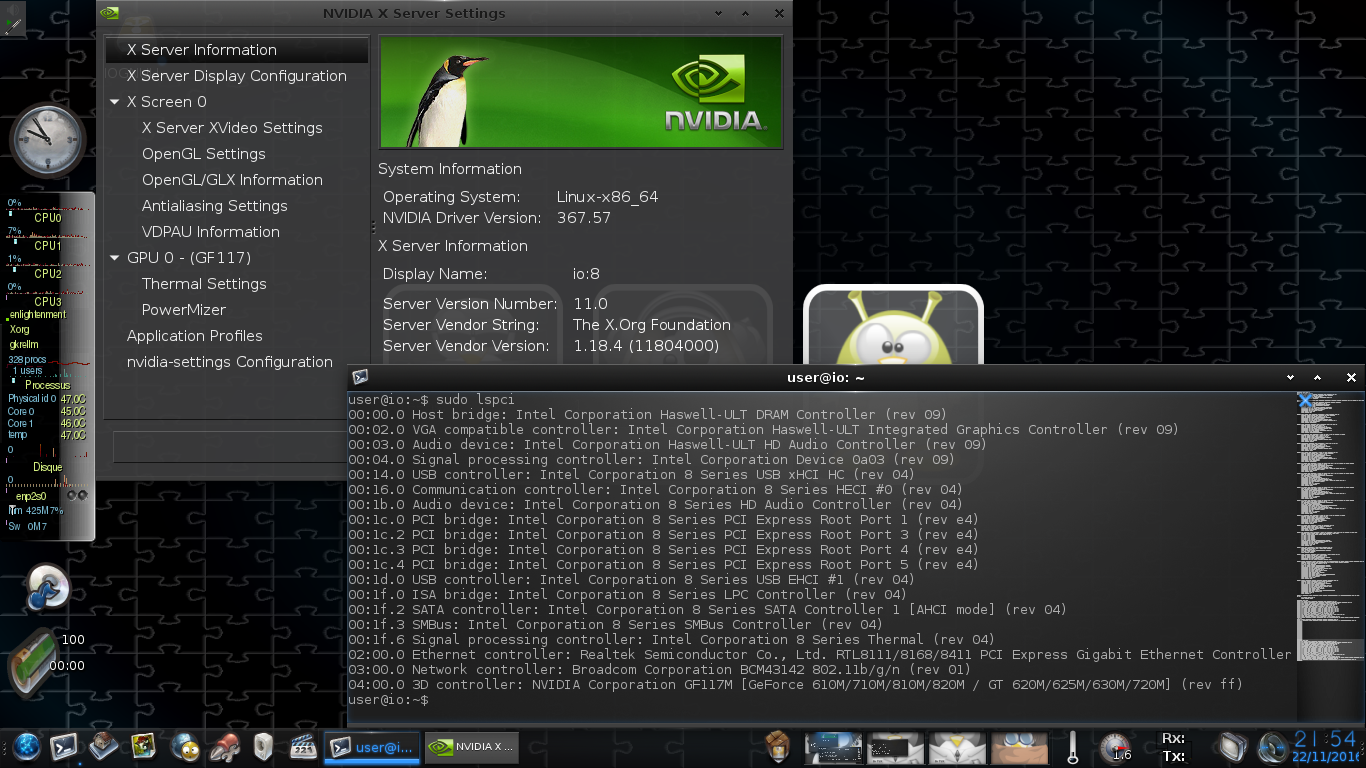Click the CPU frequency gauge gadget

coord(1115,747)
